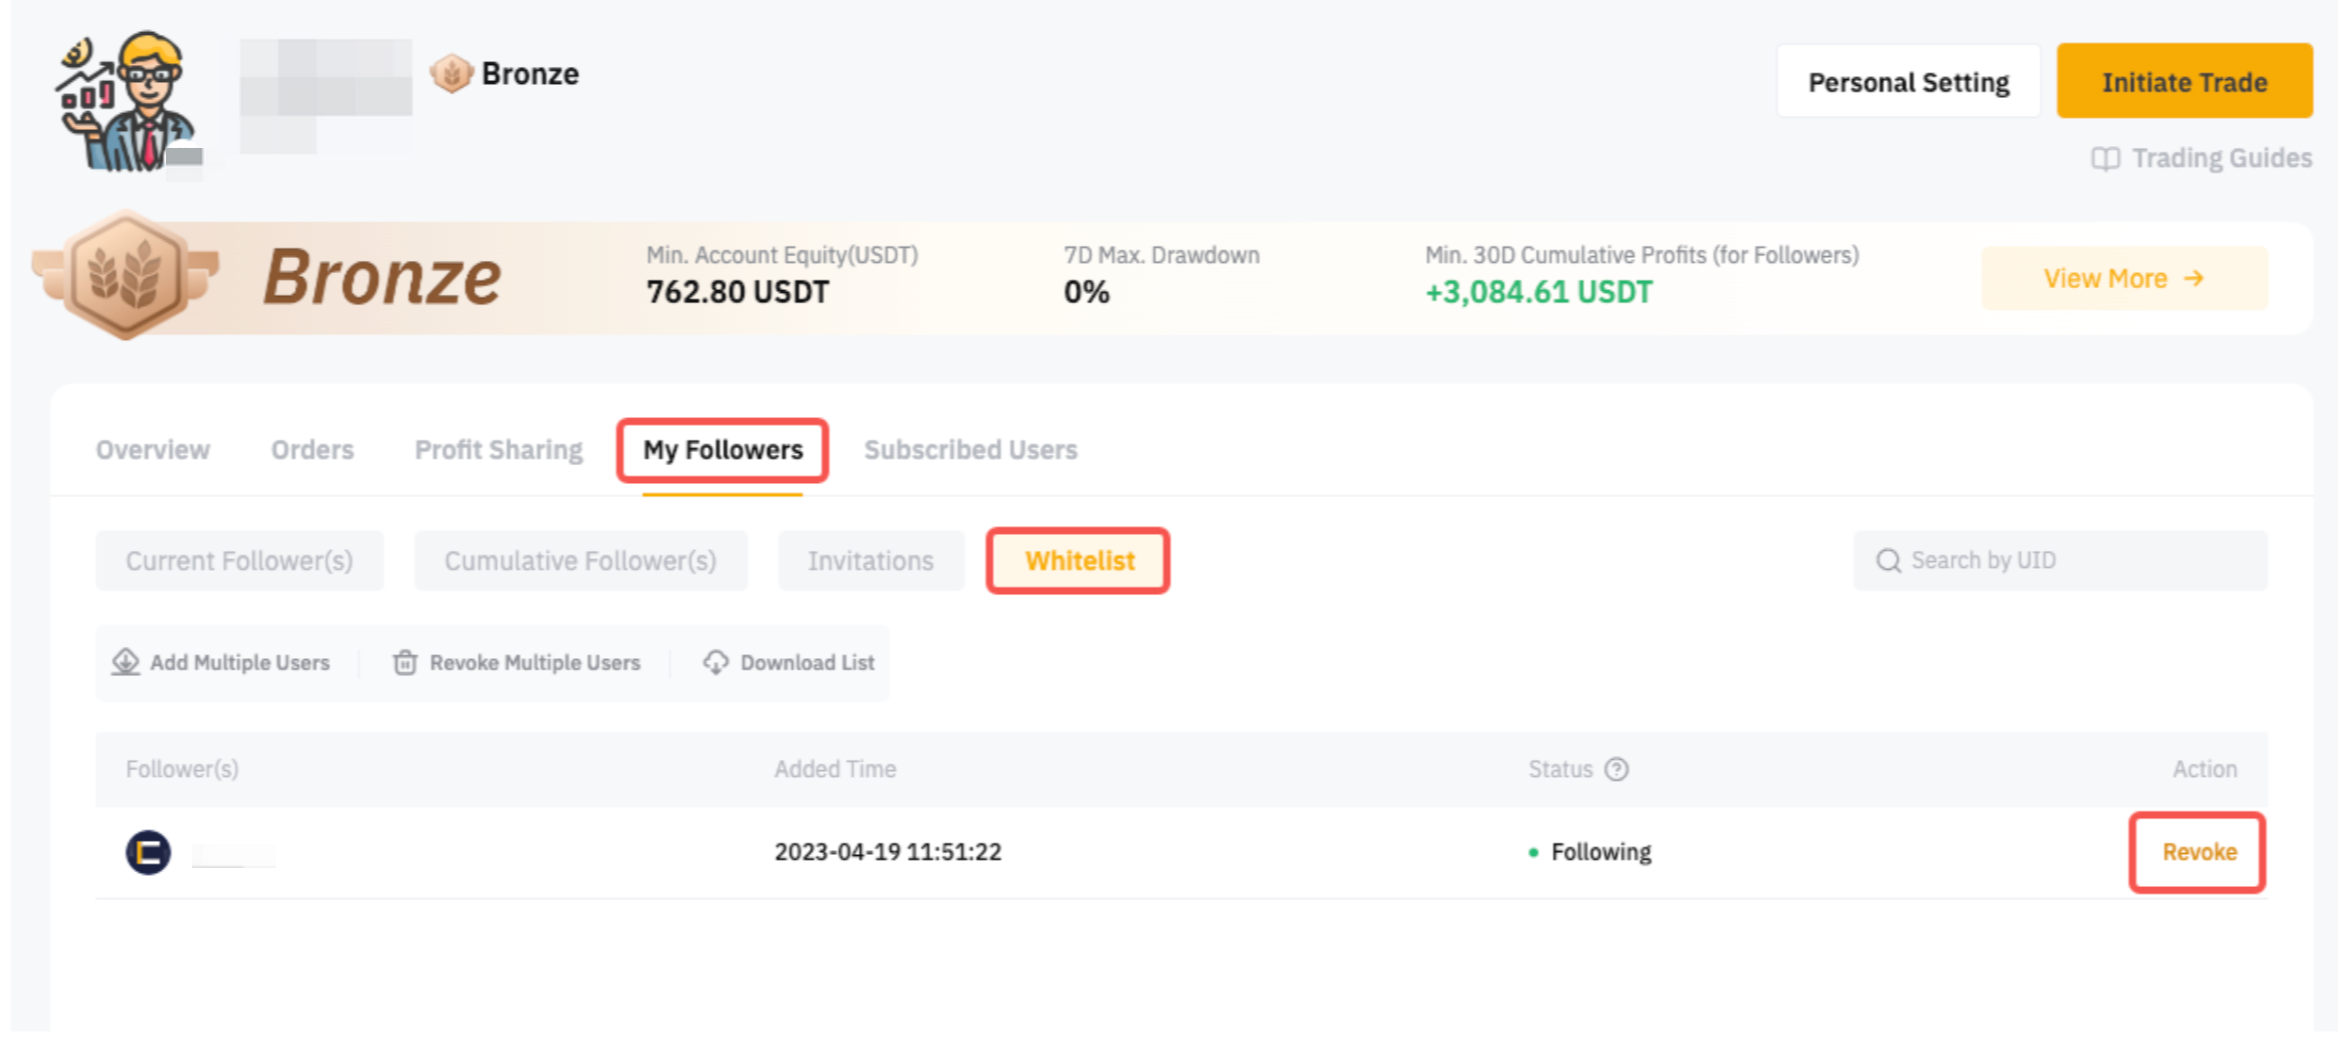Select the Current Follower(s) filter
The width and height of the screenshot is (2338, 1038).
pyautogui.click(x=239, y=561)
